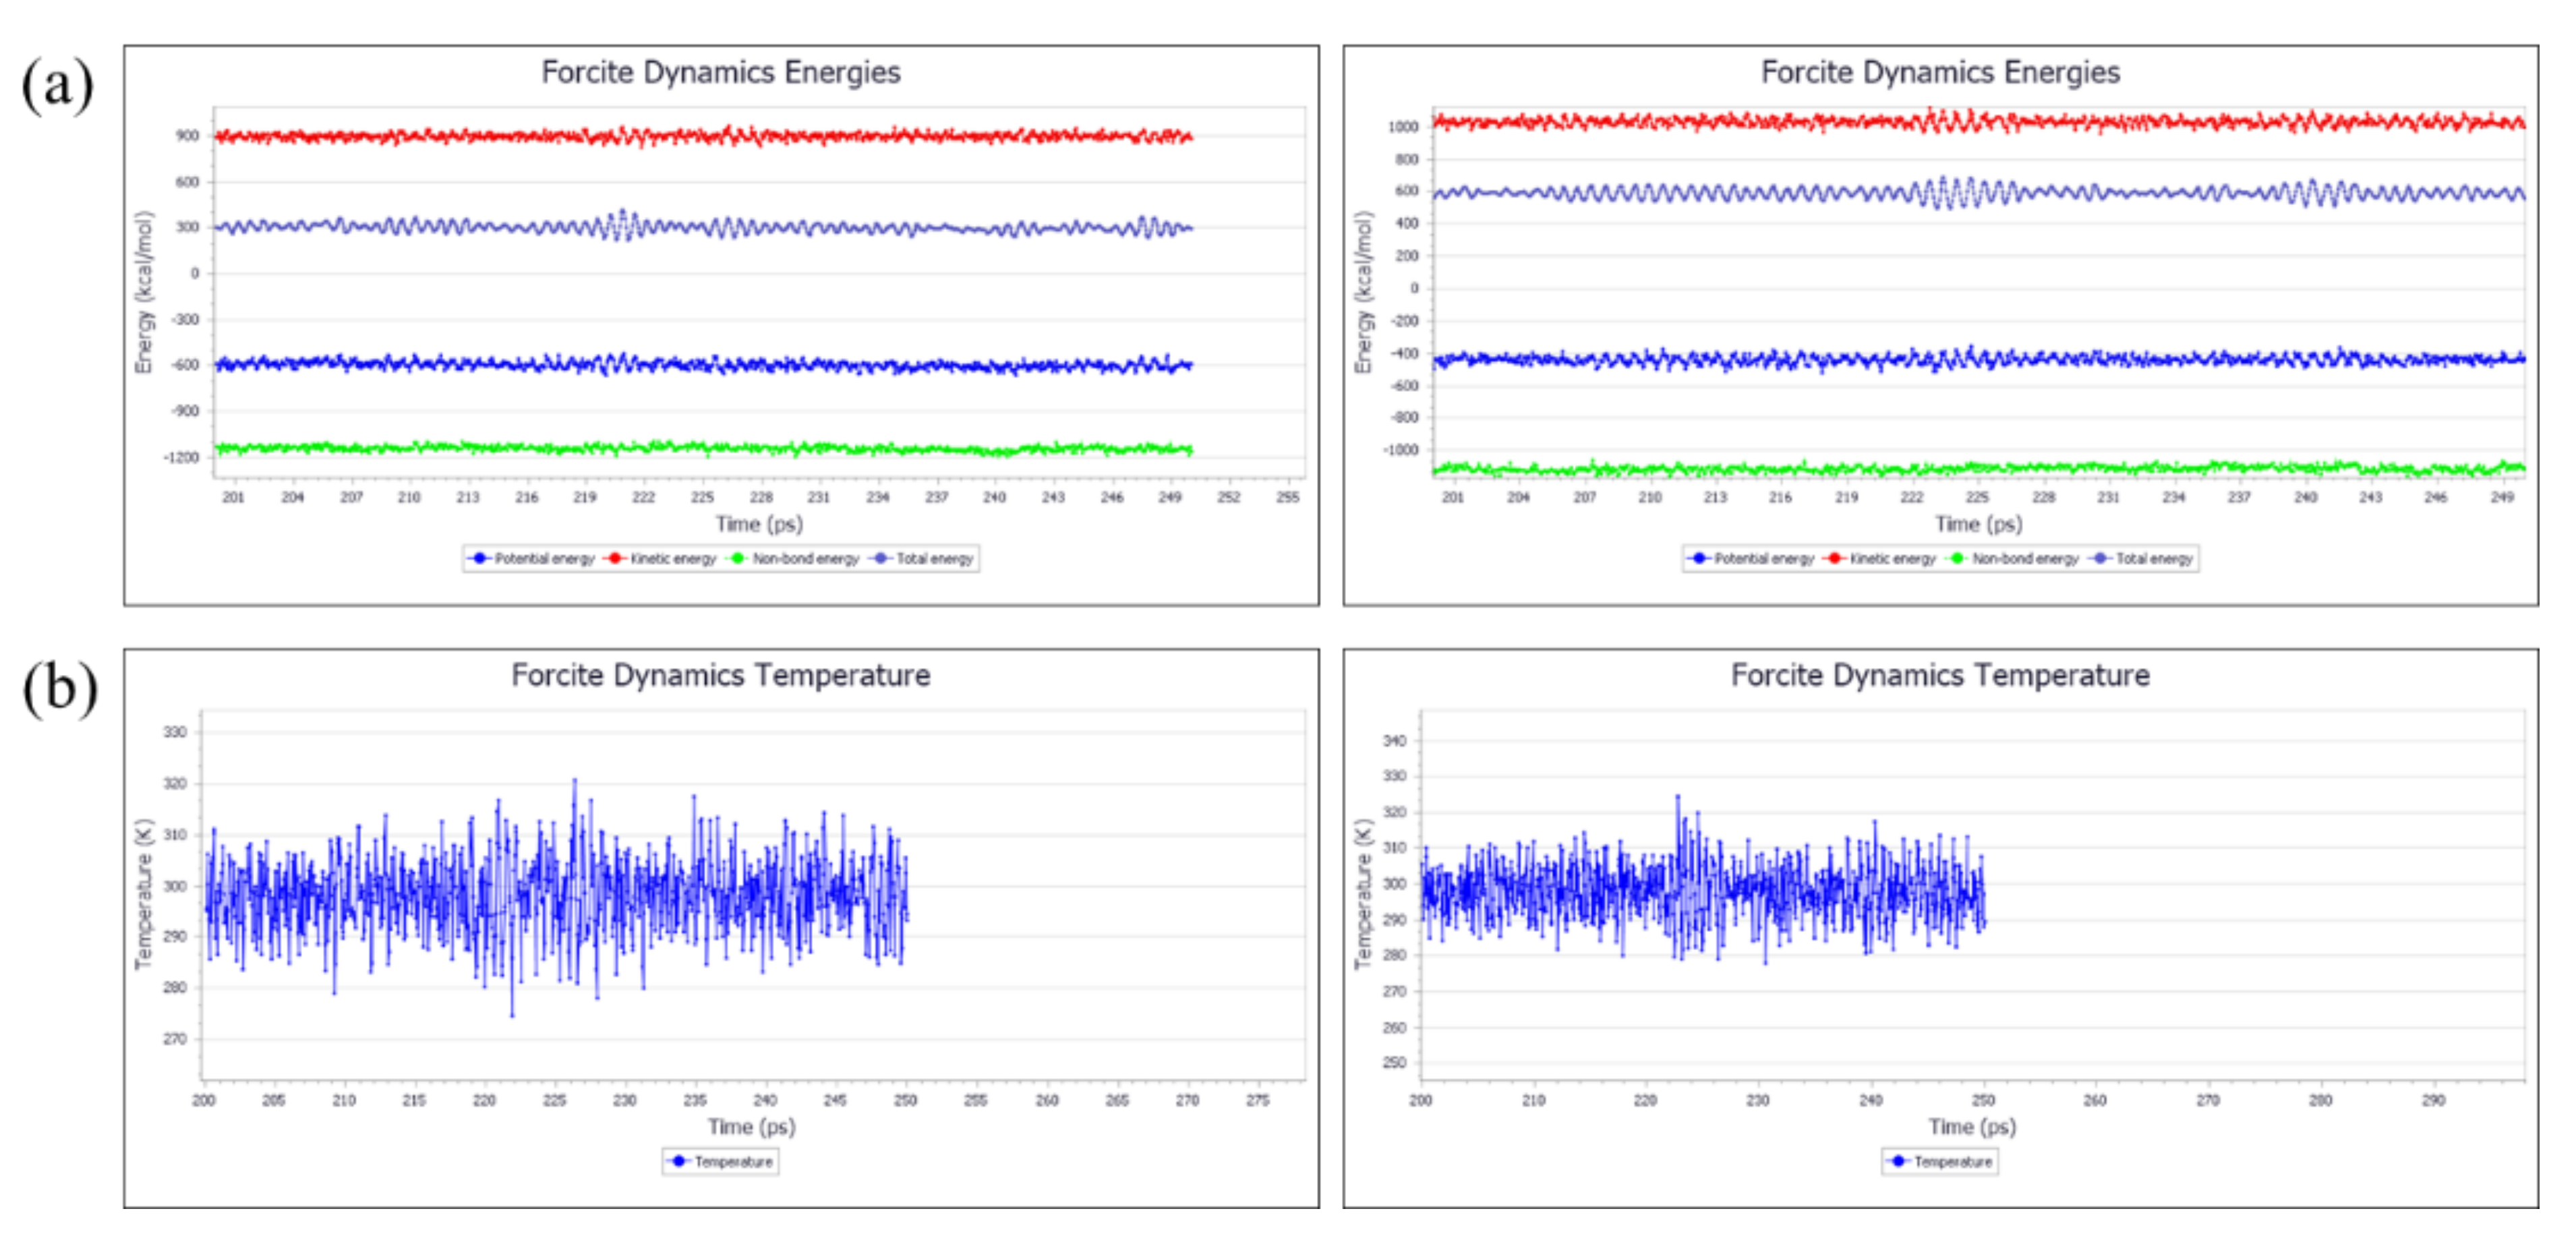The image size is (2576, 1238).
Task: Click the Energy (kcal/mol) axis label in the left chart
Action: click(145, 292)
